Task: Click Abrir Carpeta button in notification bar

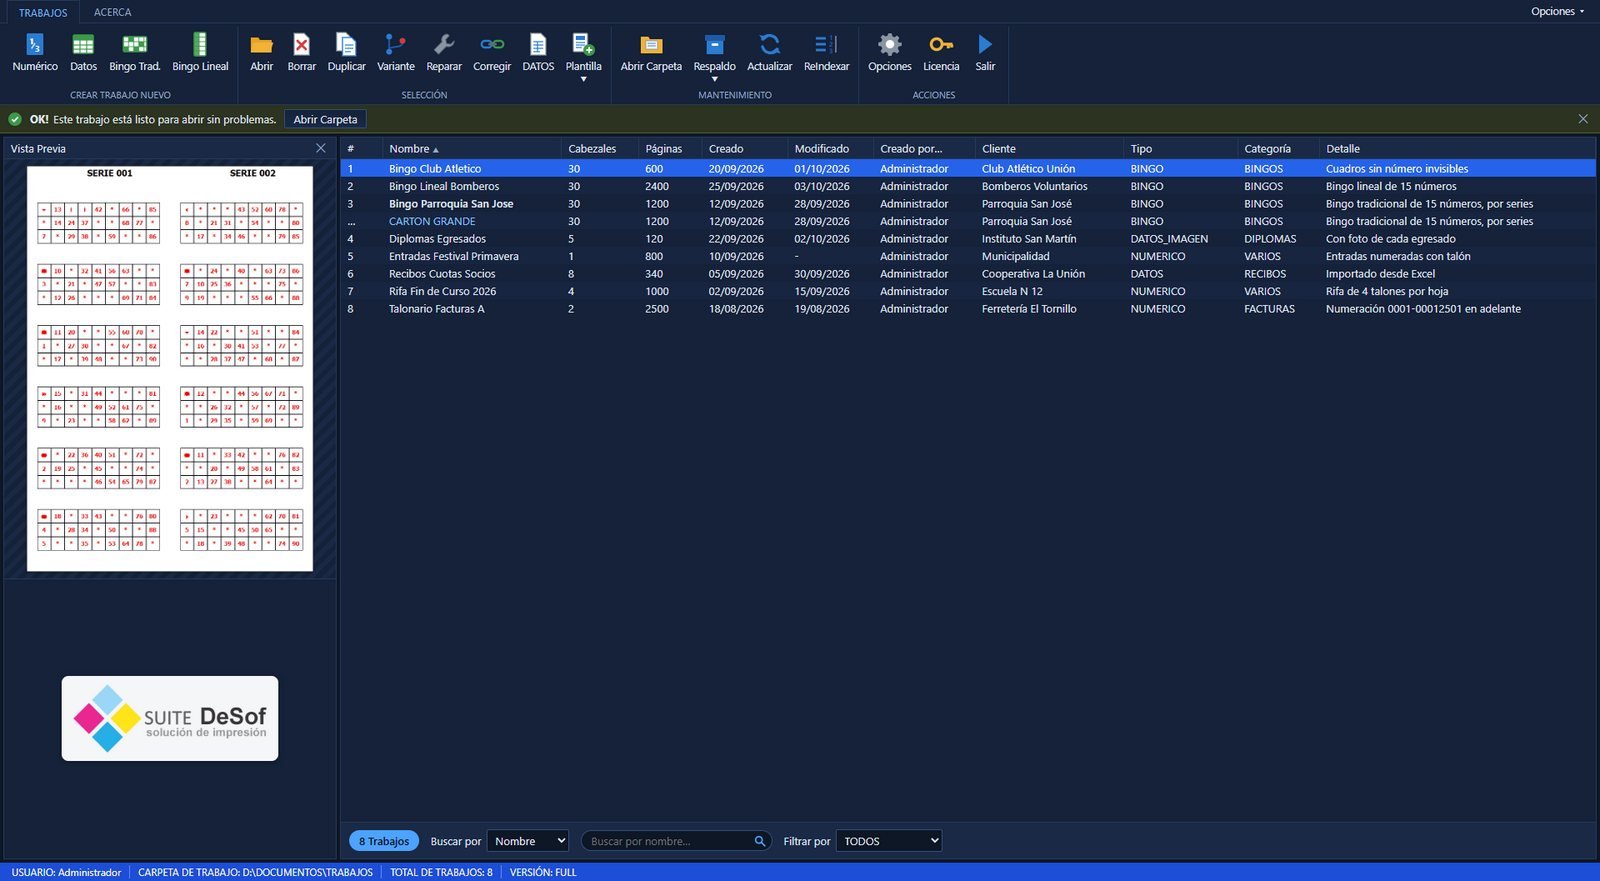Action: click(325, 119)
